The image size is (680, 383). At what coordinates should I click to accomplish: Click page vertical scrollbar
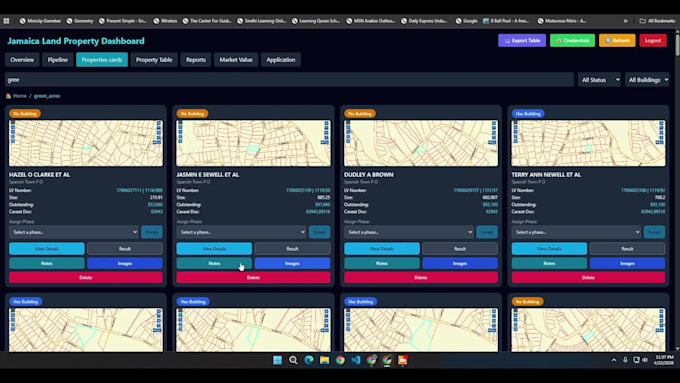pos(677,45)
